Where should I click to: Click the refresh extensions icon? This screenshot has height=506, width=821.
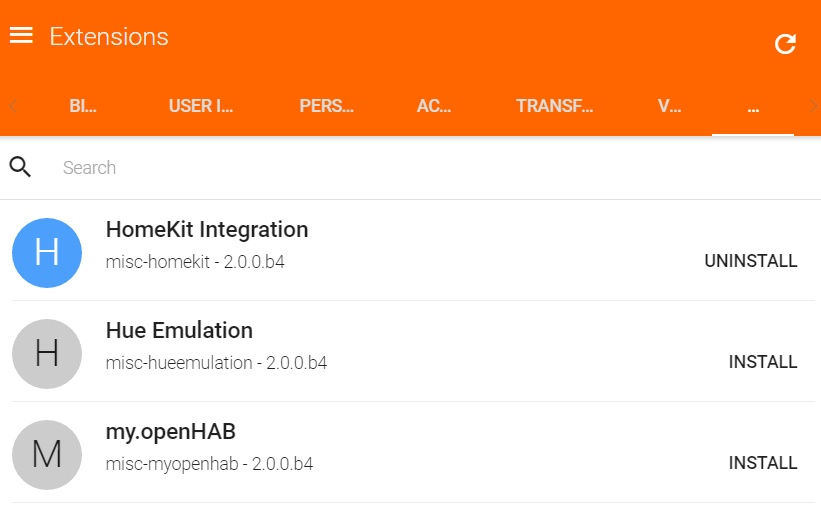coord(785,44)
